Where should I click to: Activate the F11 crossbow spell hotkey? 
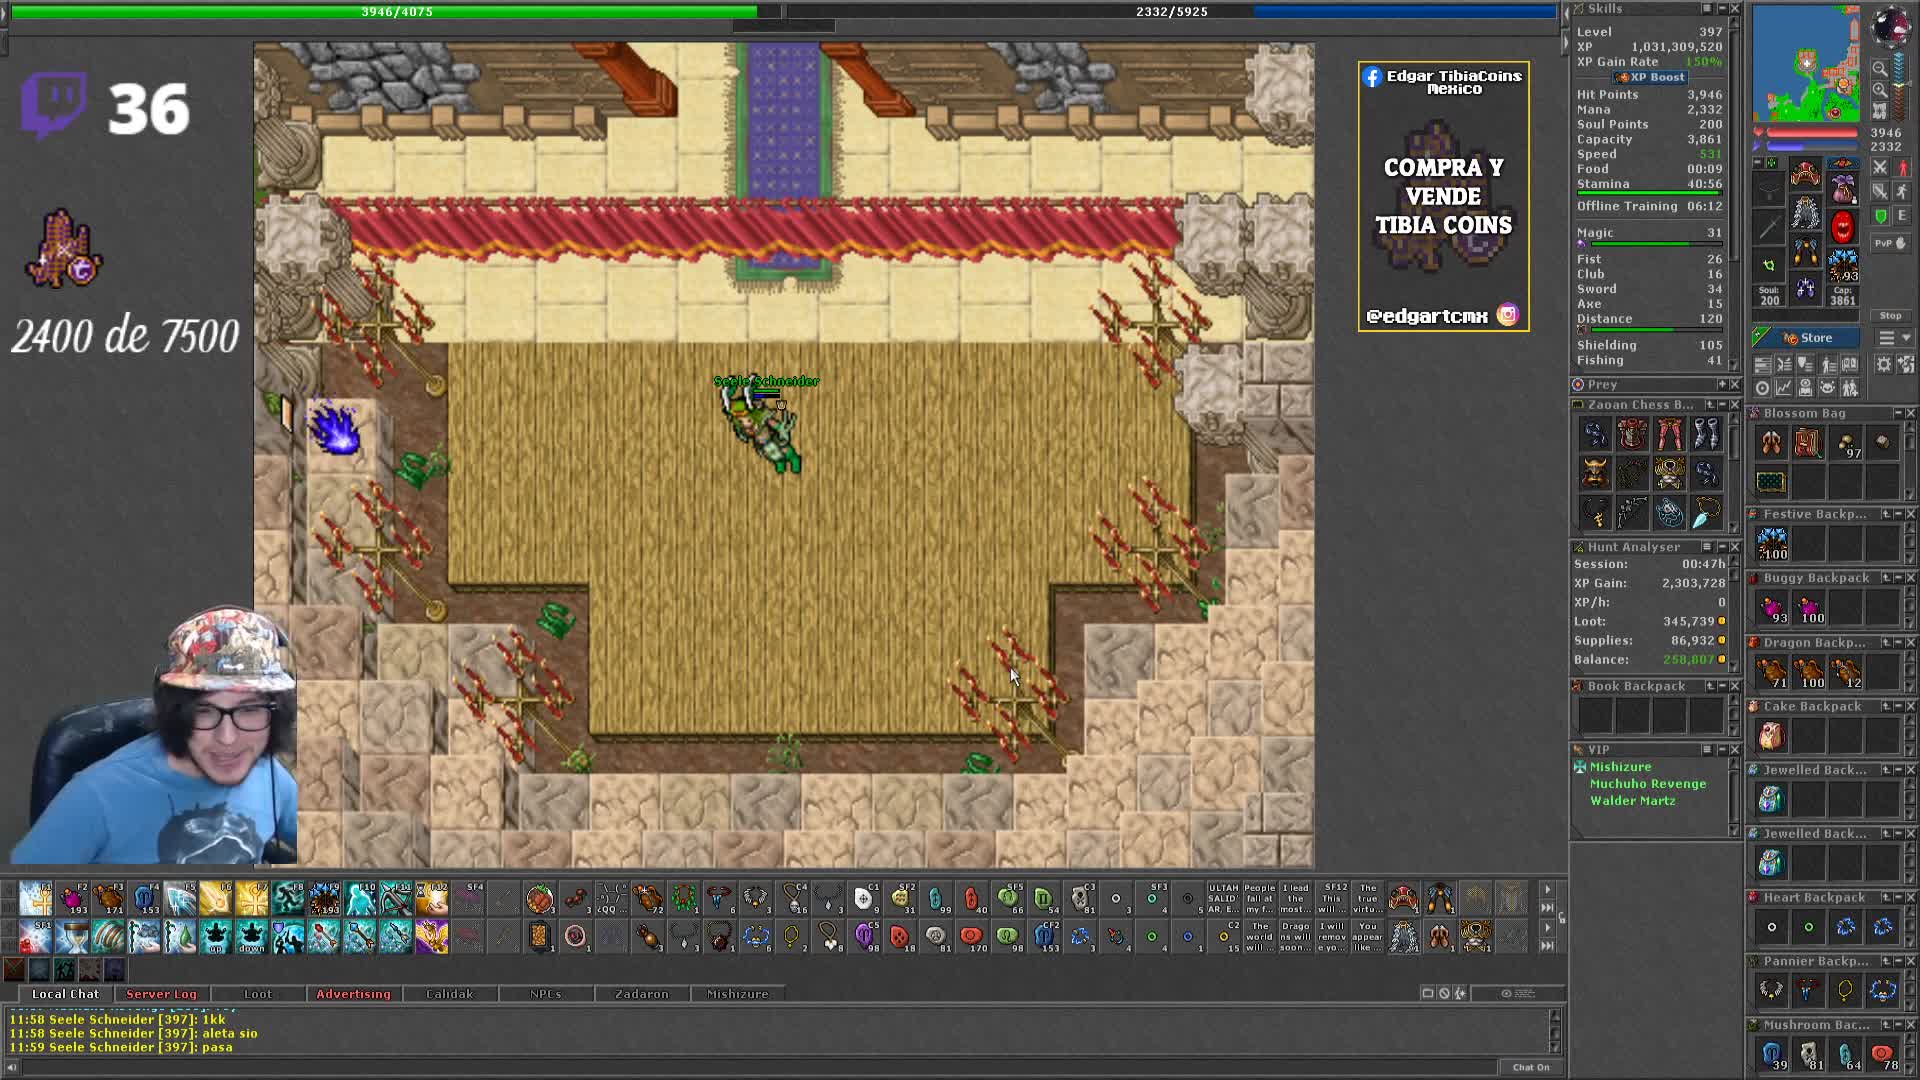click(396, 898)
